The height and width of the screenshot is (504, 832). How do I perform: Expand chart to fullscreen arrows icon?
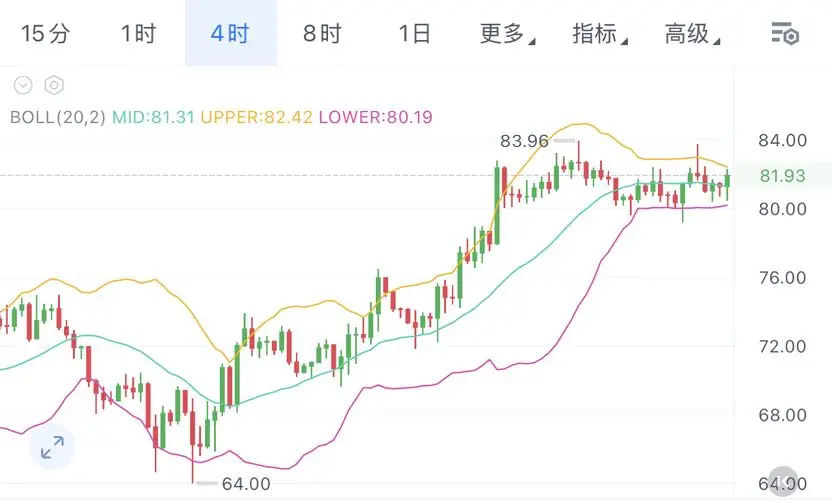tap(52, 447)
